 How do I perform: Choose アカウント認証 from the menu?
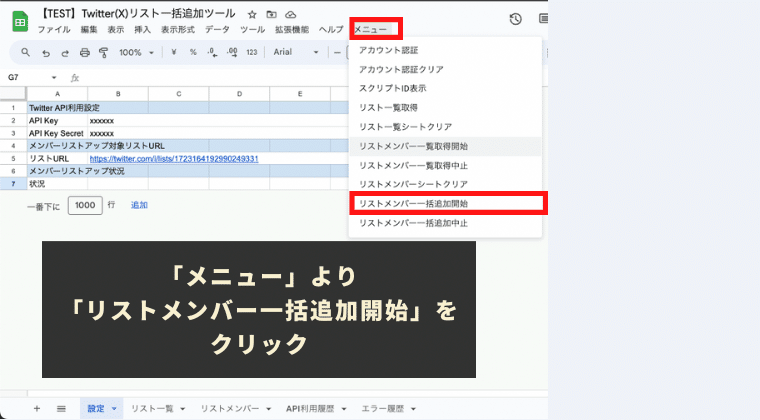[445, 50]
